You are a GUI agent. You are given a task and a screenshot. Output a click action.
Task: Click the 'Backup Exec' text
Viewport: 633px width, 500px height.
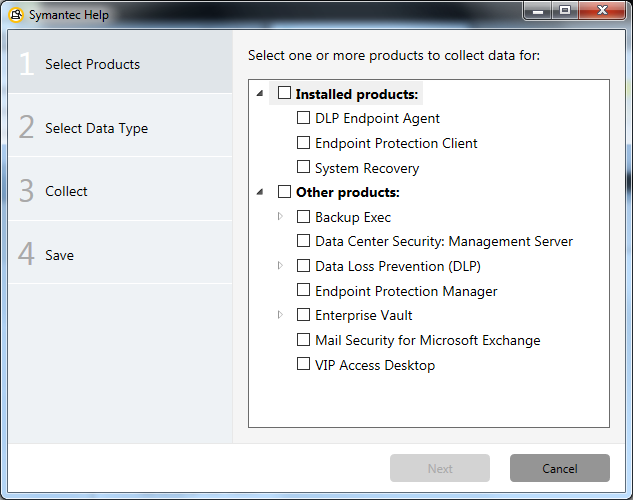click(x=353, y=218)
